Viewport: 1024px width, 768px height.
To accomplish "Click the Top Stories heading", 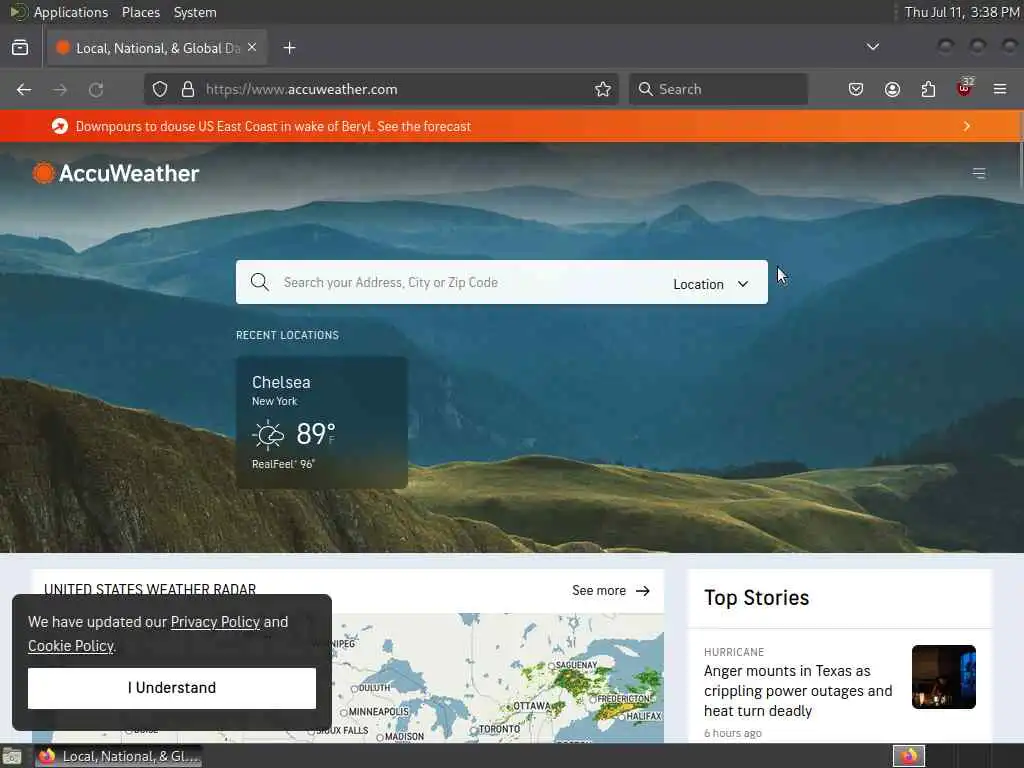I will pos(756,598).
